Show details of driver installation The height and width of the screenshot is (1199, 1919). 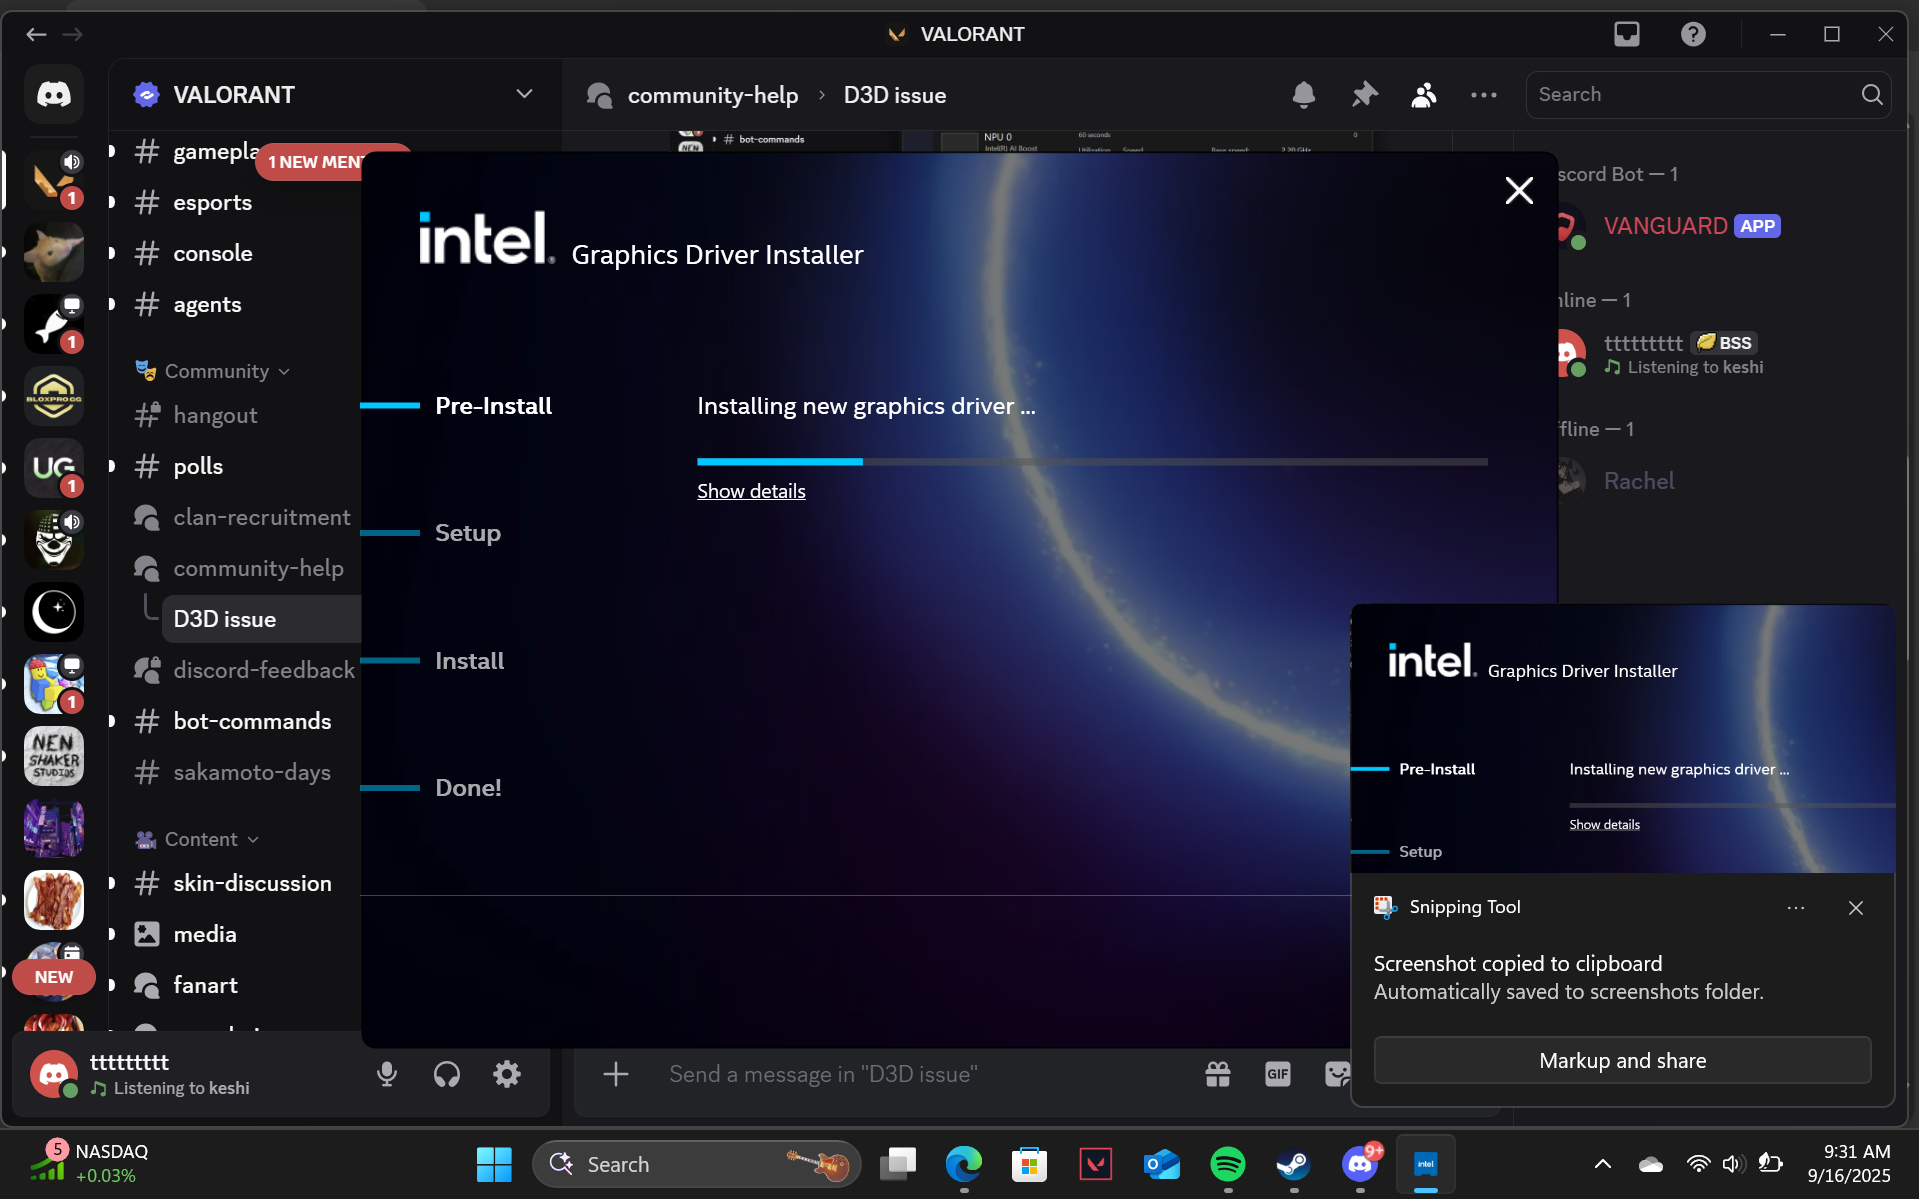point(751,491)
